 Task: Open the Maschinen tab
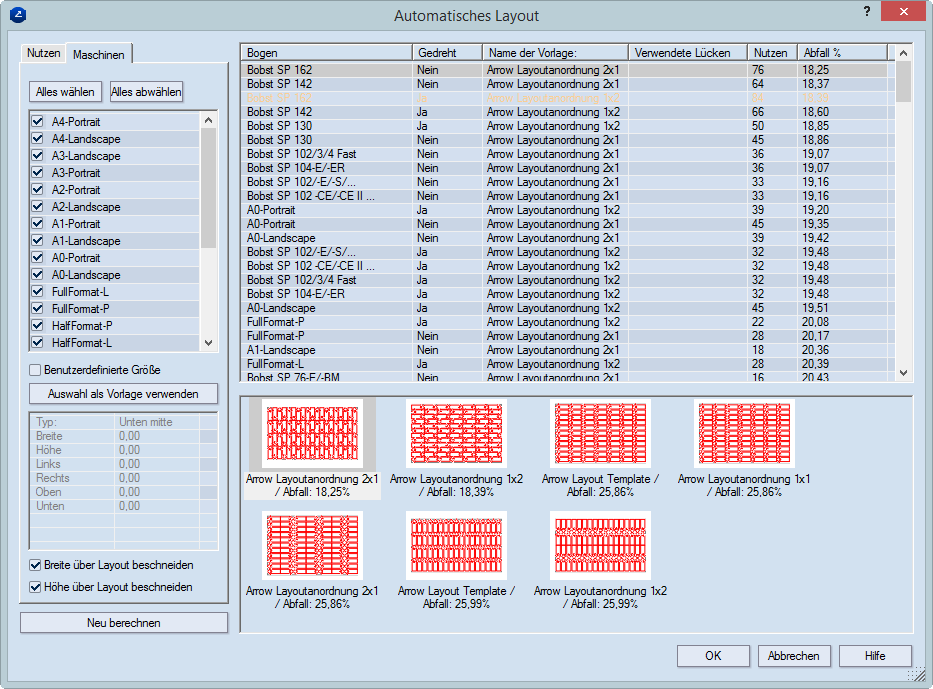point(98,54)
